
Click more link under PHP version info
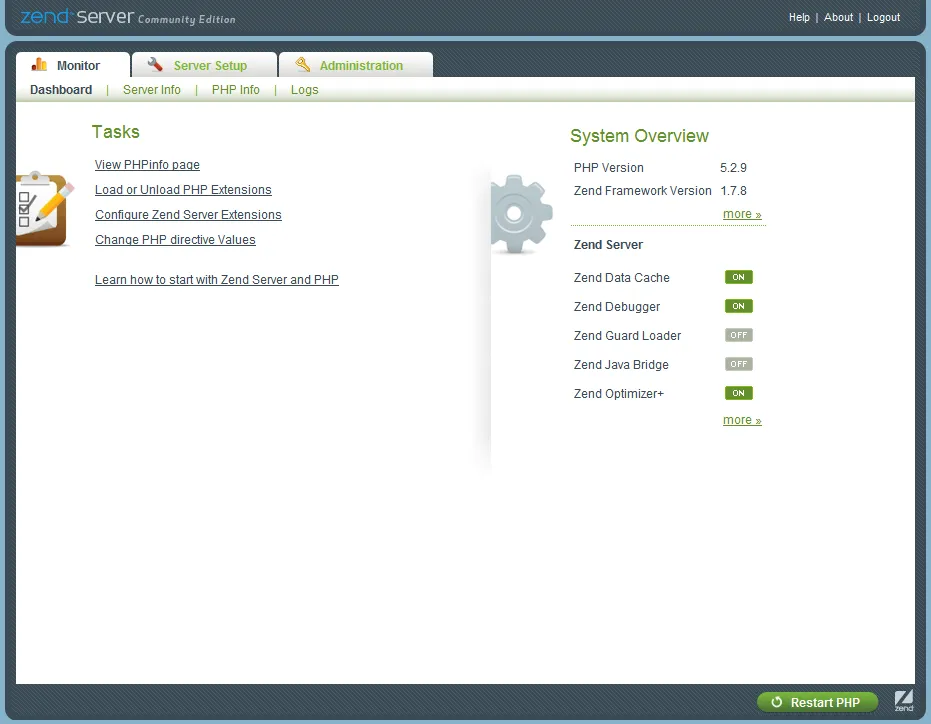pyautogui.click(x=742, y=214)
